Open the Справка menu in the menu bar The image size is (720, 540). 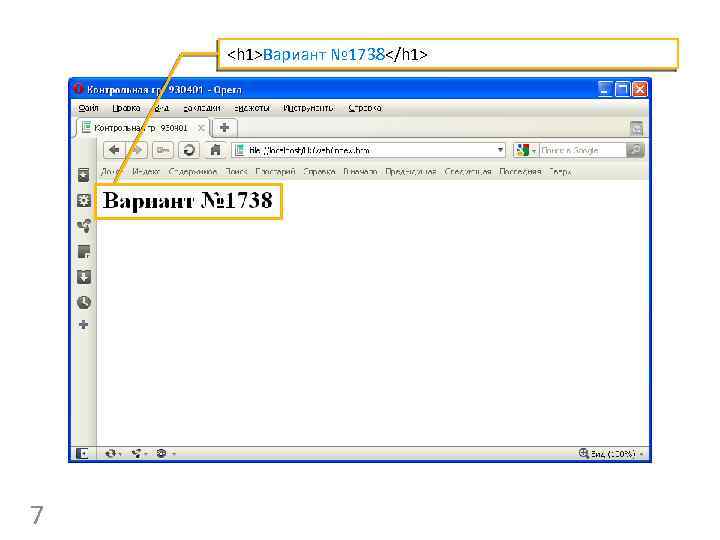[365, 108]
